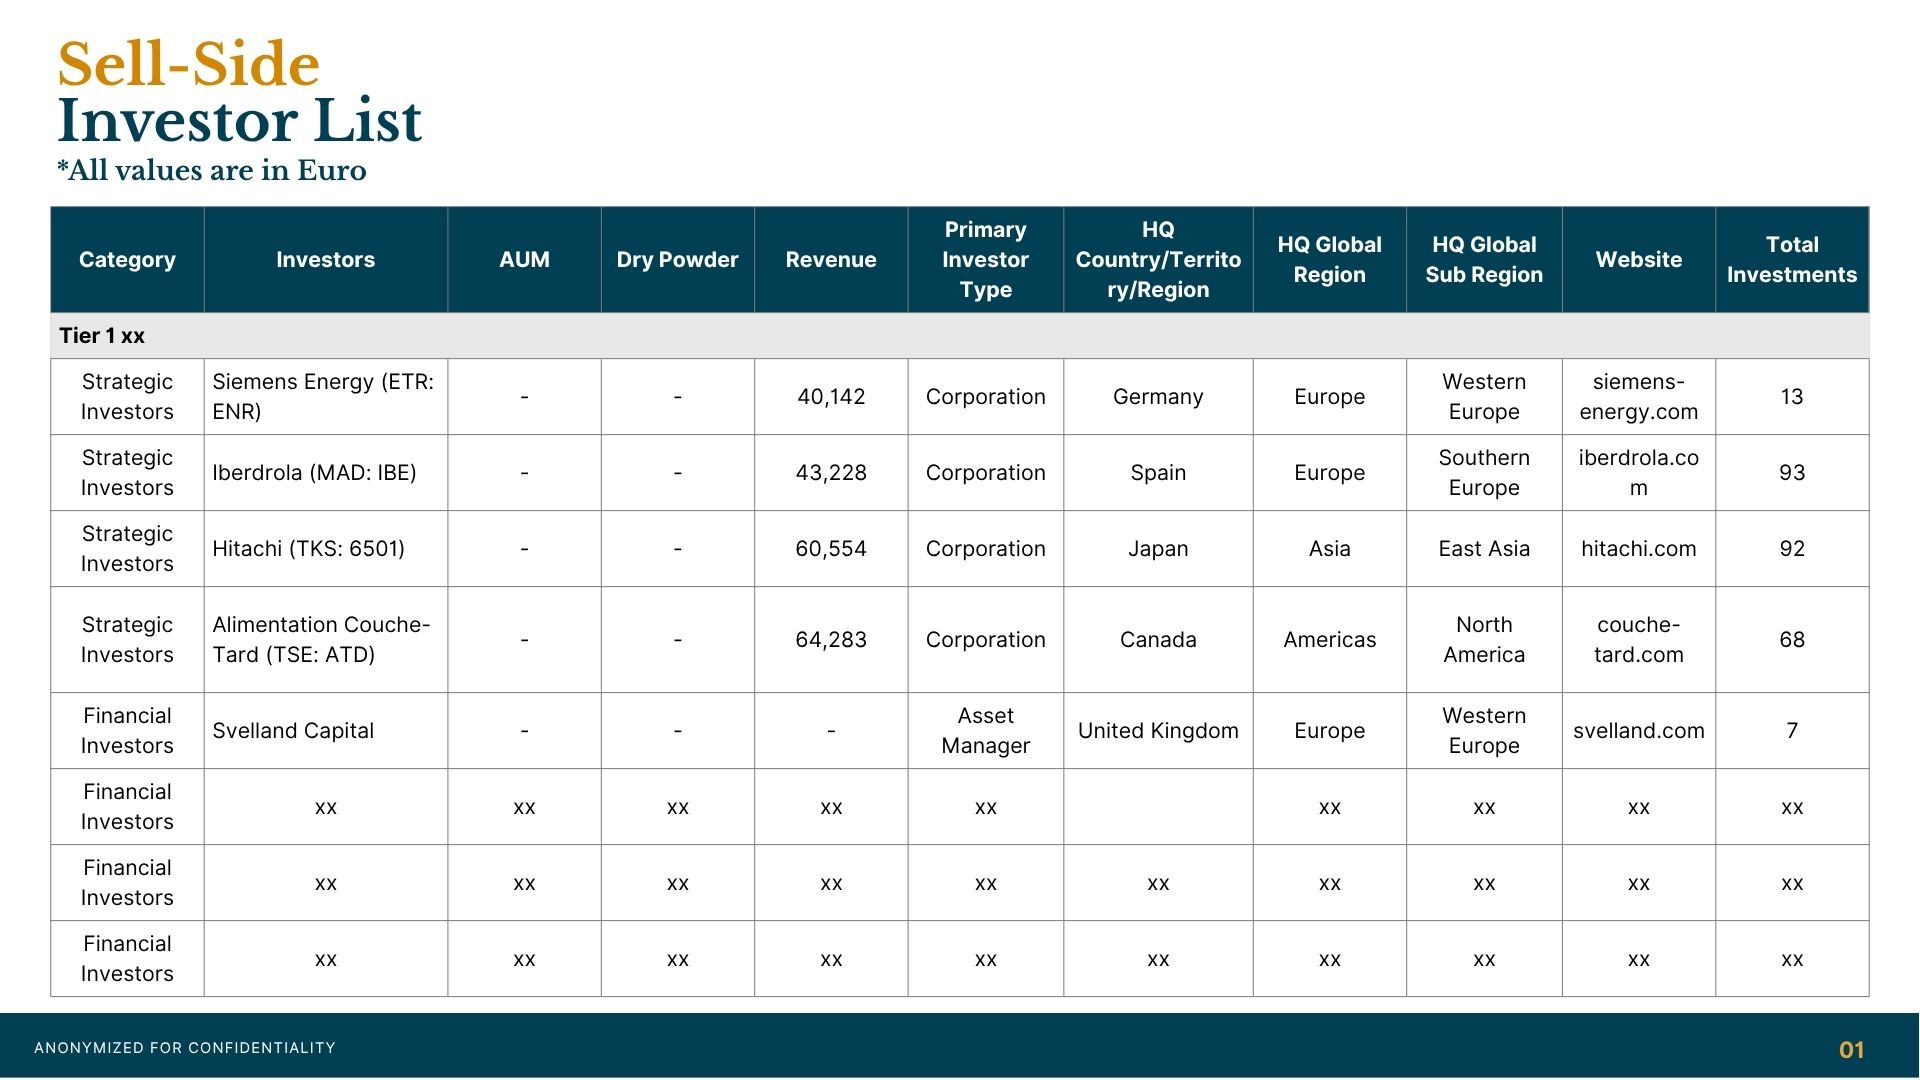Select the Investor List heading

[x=240, y=121]
